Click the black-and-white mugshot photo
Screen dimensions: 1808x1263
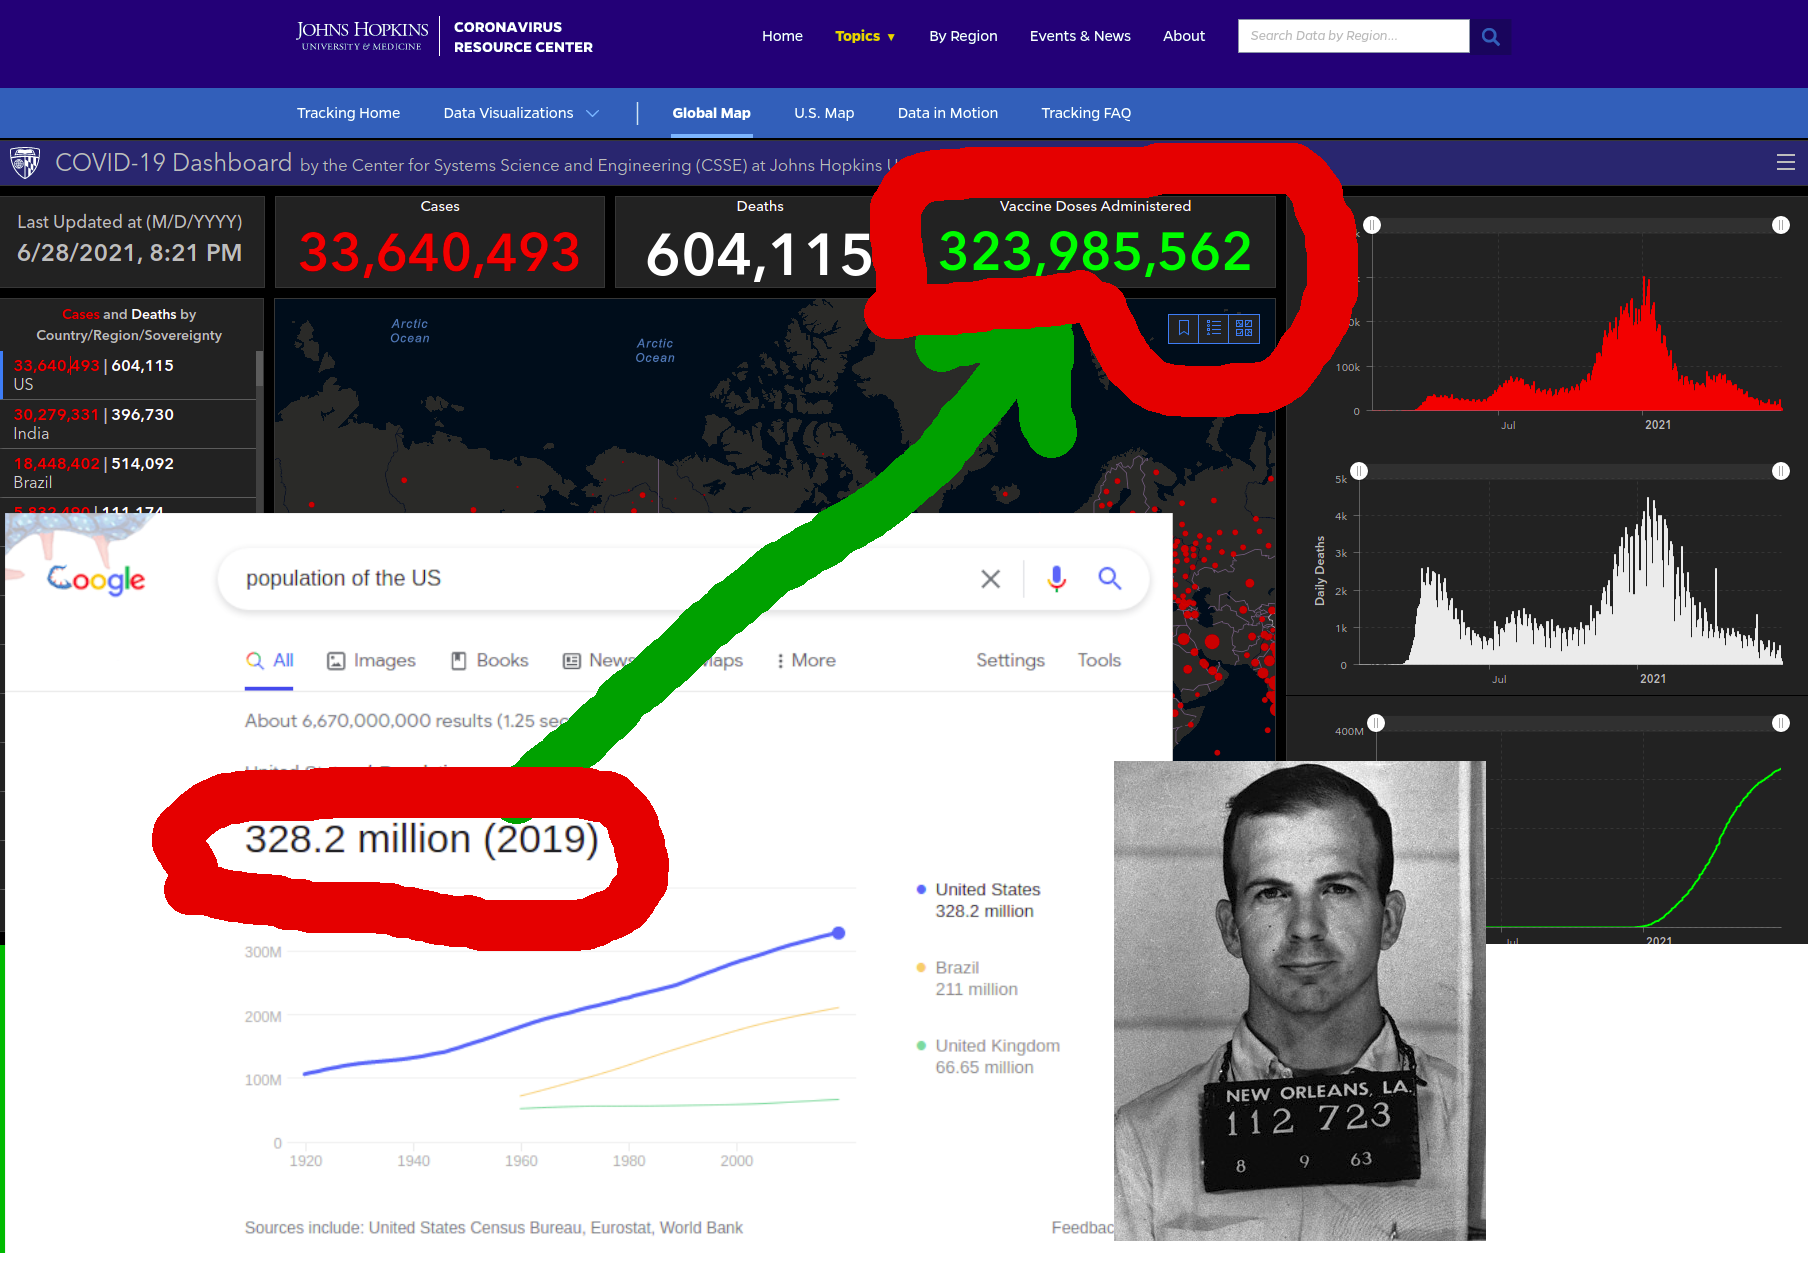(1300, 1000)
